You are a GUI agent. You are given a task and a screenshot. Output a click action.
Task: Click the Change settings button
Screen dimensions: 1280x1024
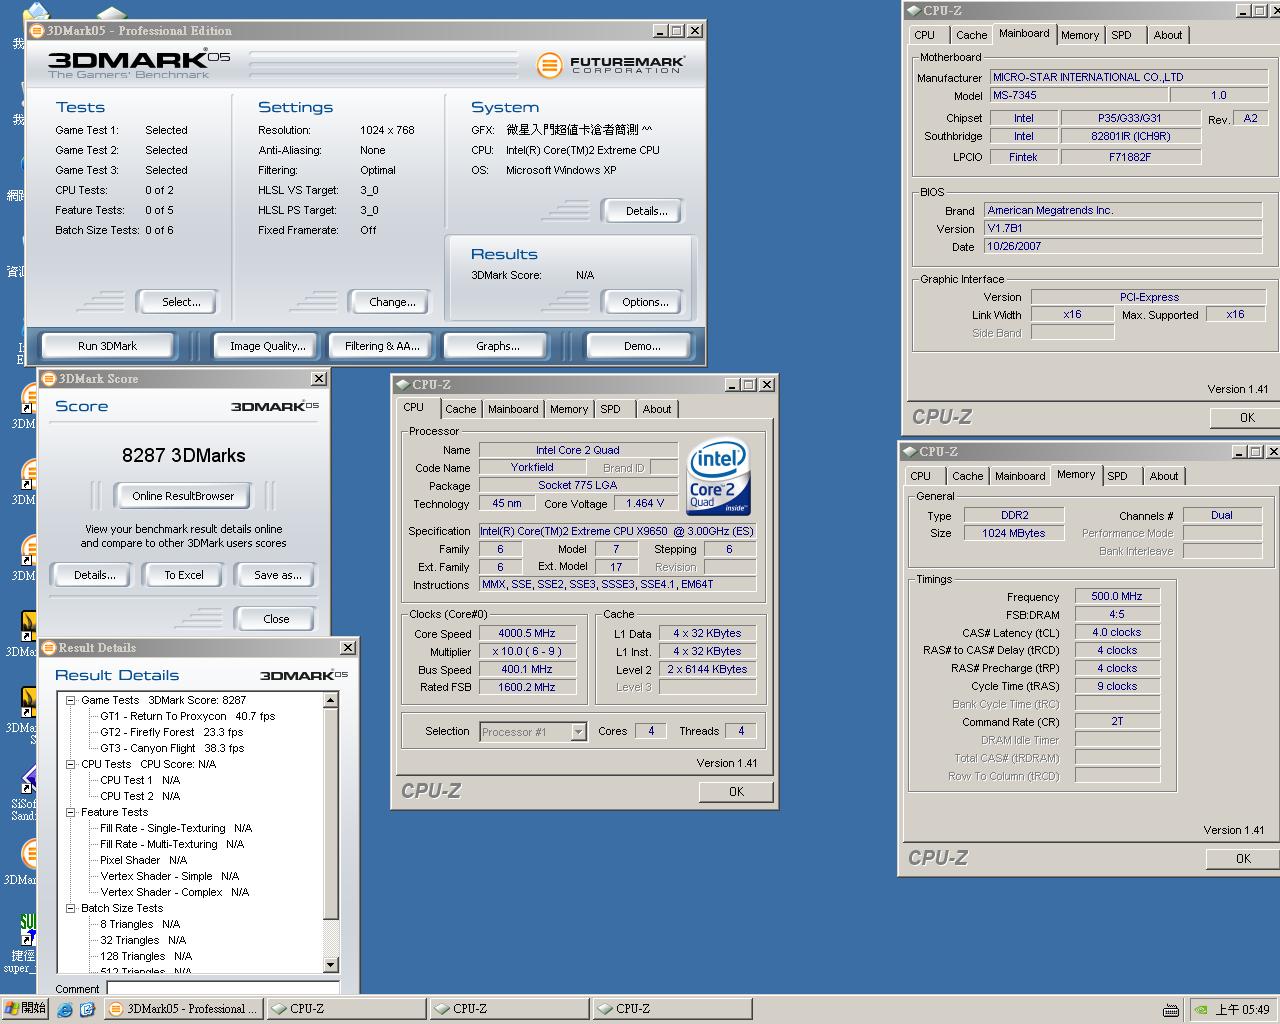pyautogui.click(x=392, y=302)
